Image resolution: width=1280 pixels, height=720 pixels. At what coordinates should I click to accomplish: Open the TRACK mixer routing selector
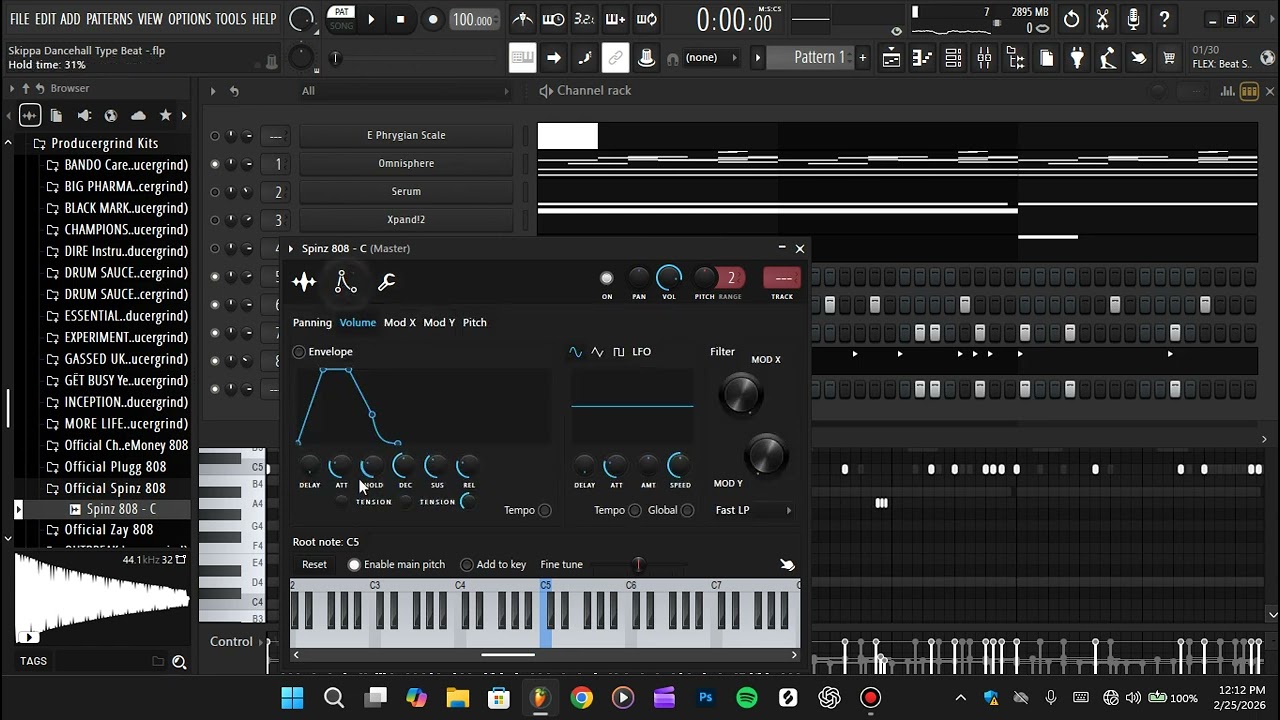click(782, 279)
